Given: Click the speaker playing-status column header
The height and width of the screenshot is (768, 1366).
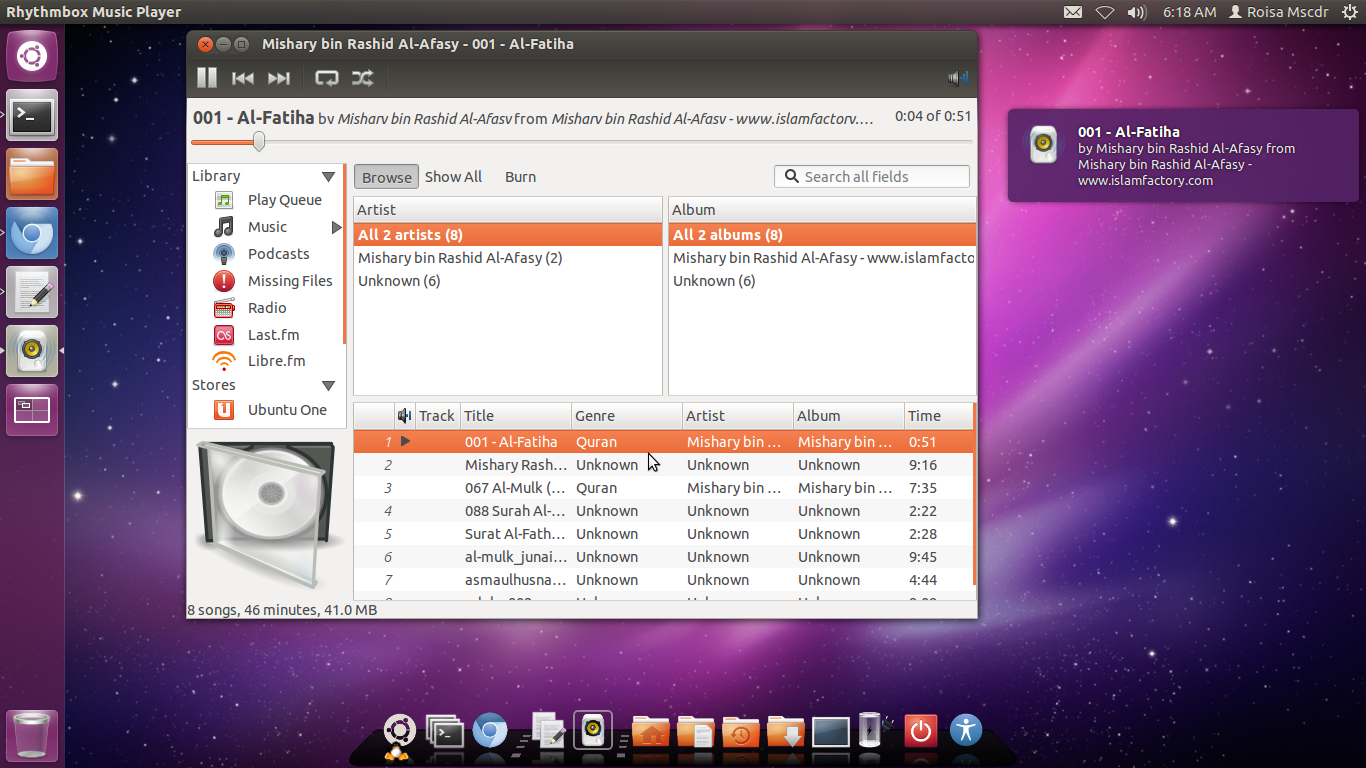Looking at the screenshot, I should 404,416.
